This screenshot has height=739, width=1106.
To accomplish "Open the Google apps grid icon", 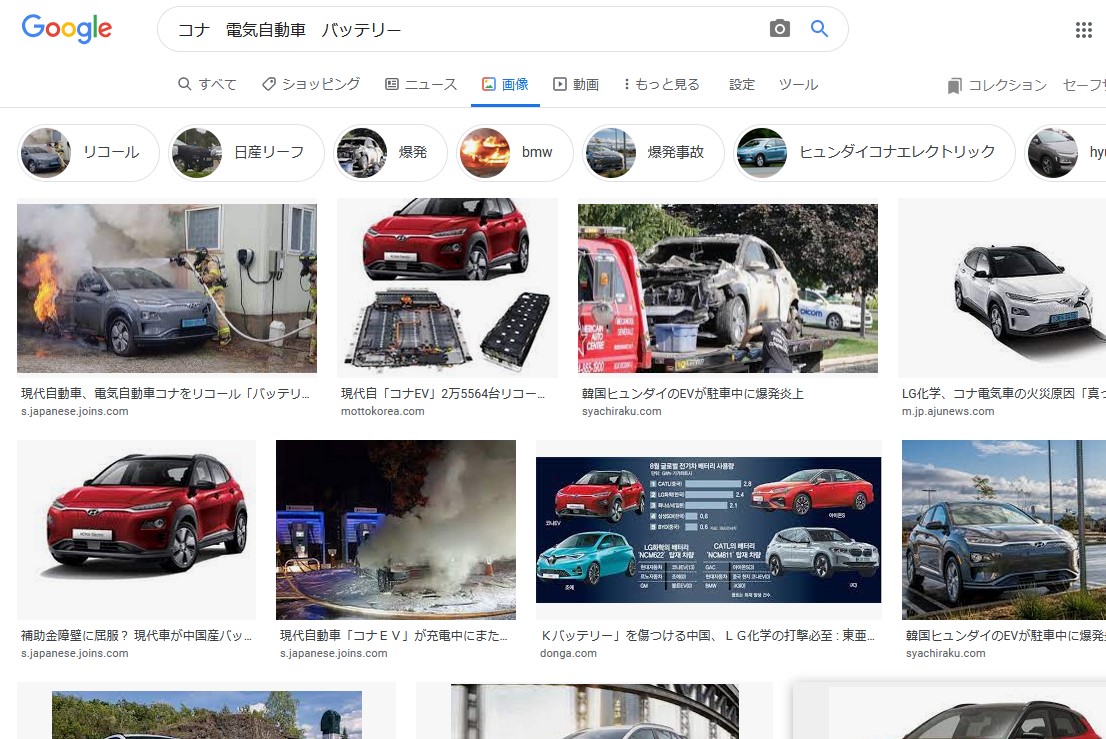I will point(1084,30).
